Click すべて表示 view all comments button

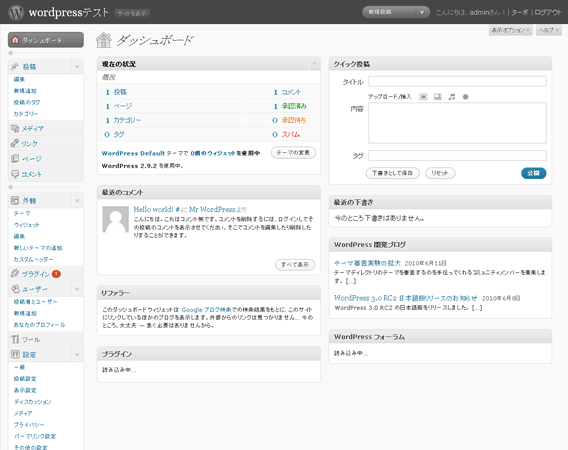[x=295, y=264]
